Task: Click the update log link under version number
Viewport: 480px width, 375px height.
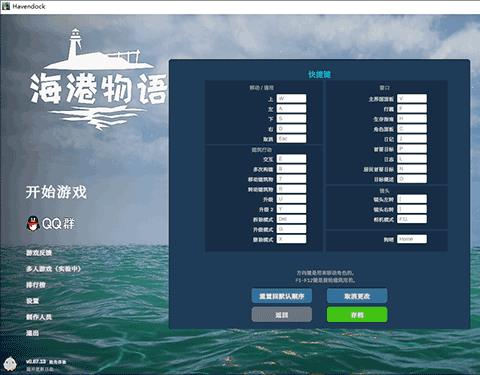Action: (x=40, y=369)
